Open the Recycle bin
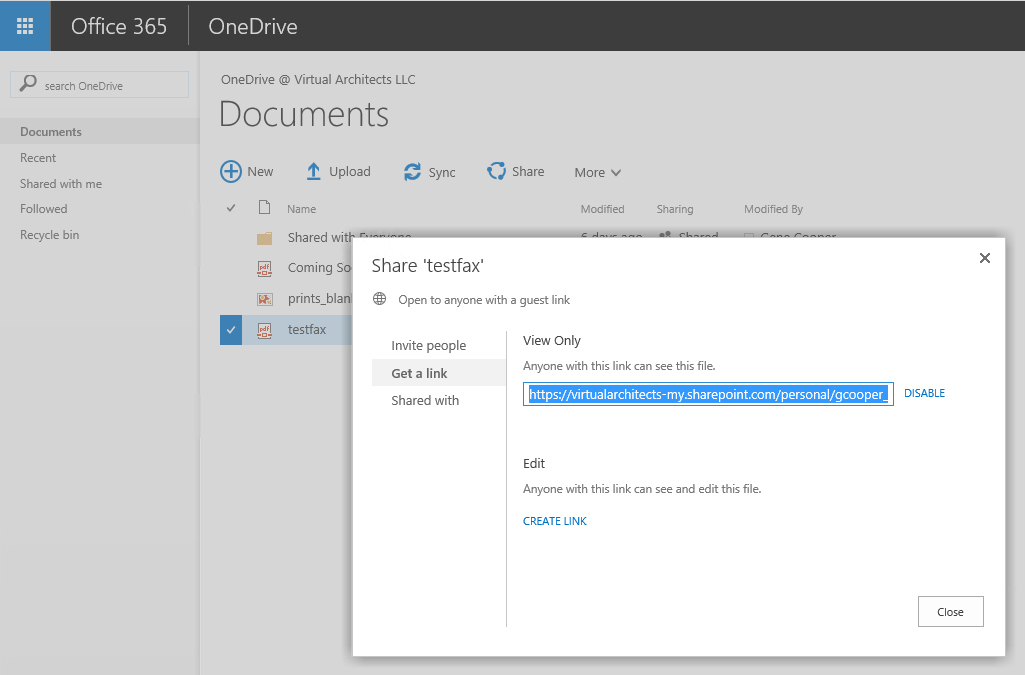This screenshot has width=1025, height=675. [x=50, y=235]
